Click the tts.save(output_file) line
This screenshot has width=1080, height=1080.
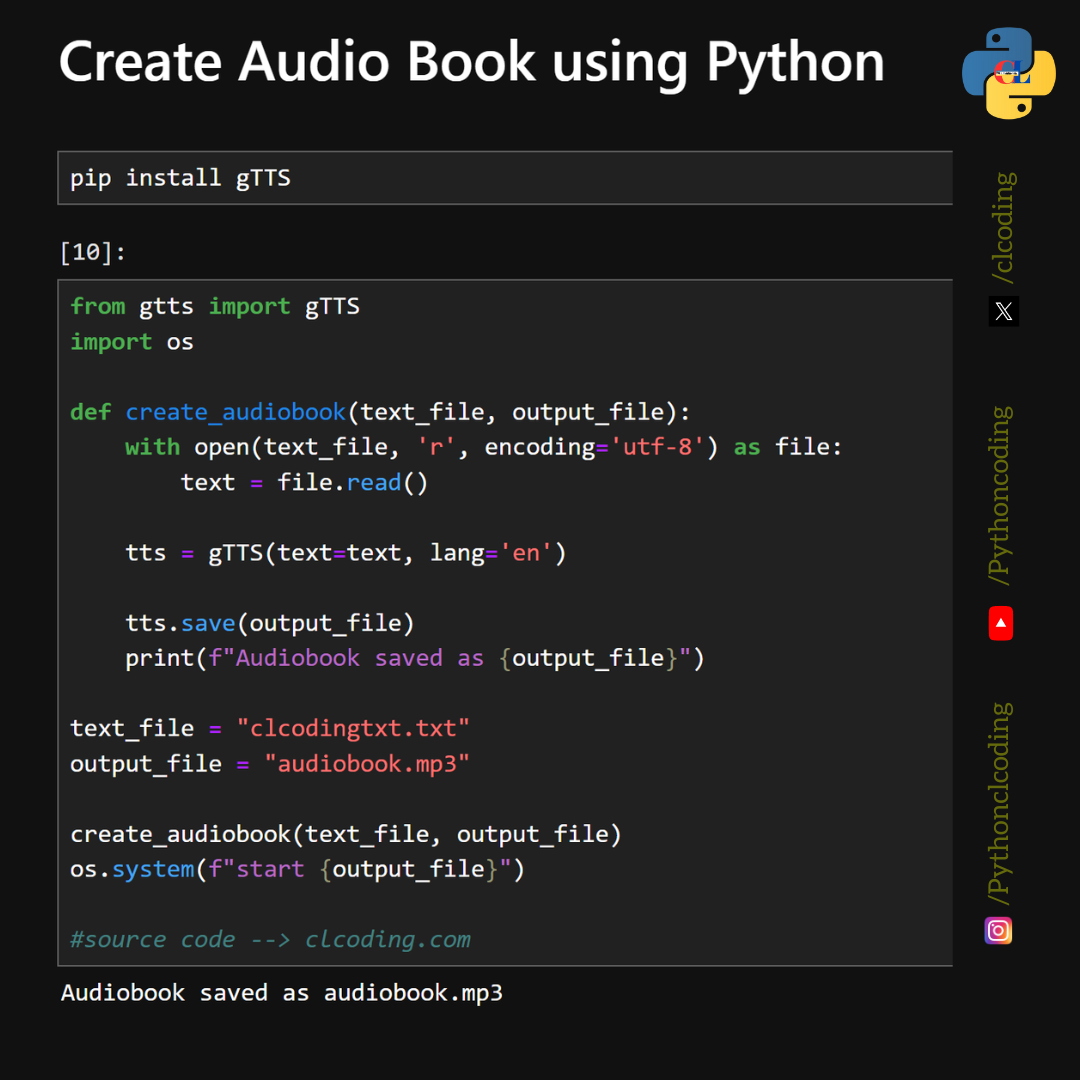tap(270, 623)
